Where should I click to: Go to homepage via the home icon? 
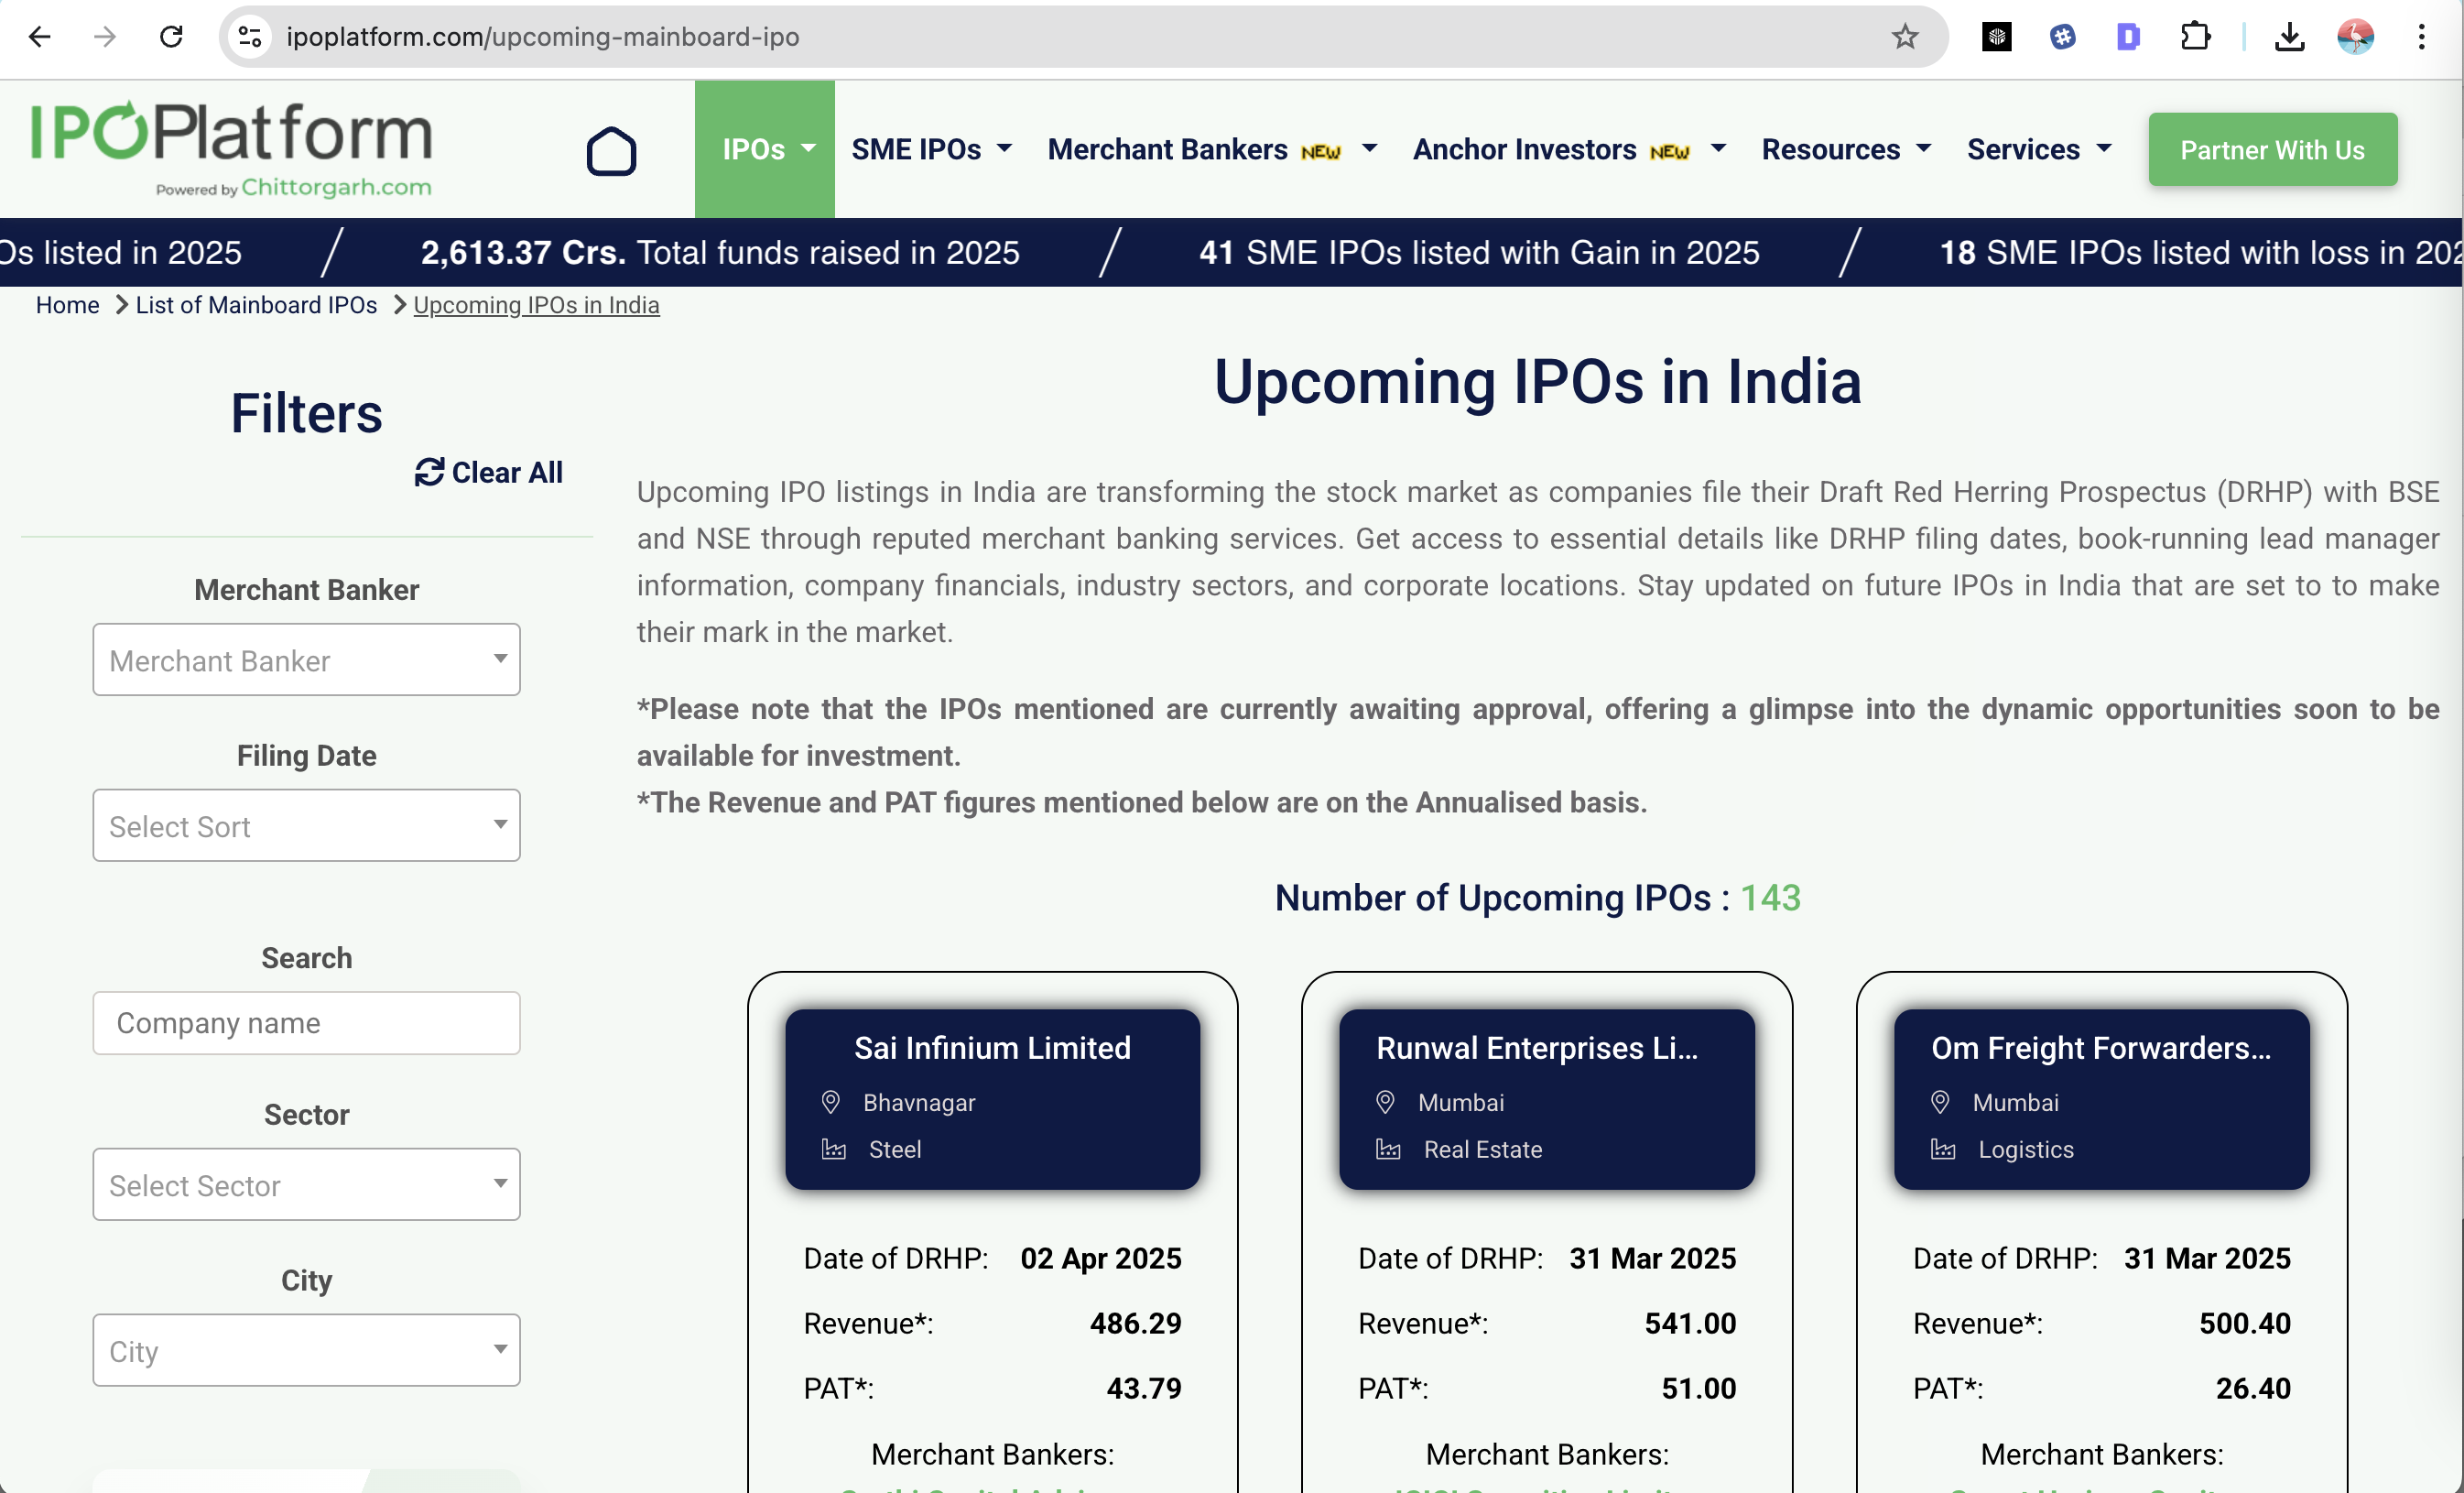pos(611,151)
